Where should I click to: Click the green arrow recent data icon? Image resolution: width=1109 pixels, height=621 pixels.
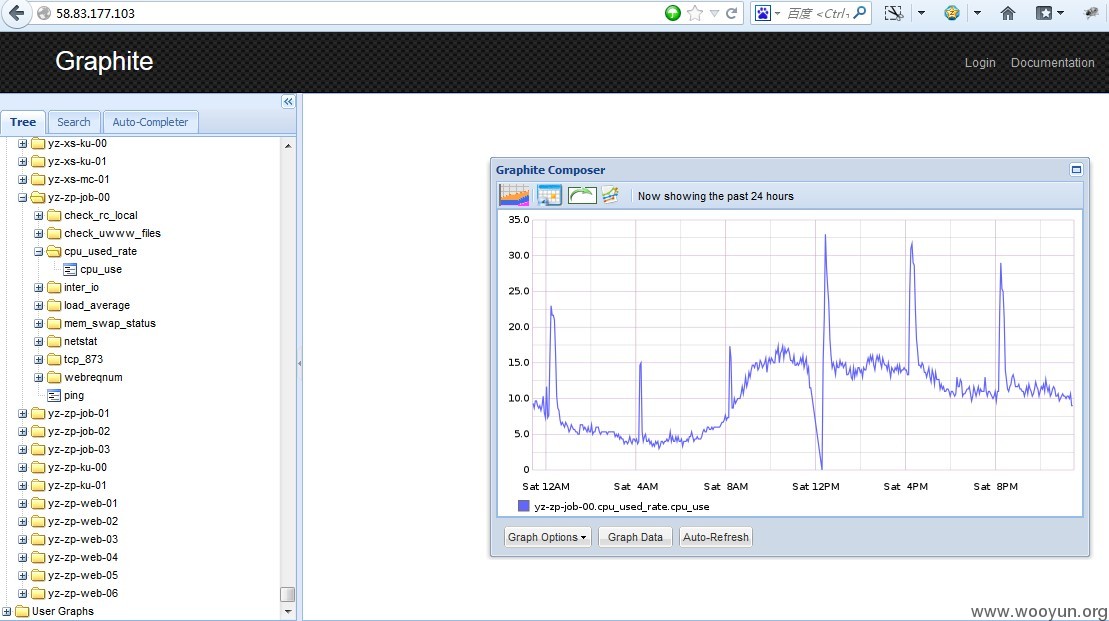582,195
